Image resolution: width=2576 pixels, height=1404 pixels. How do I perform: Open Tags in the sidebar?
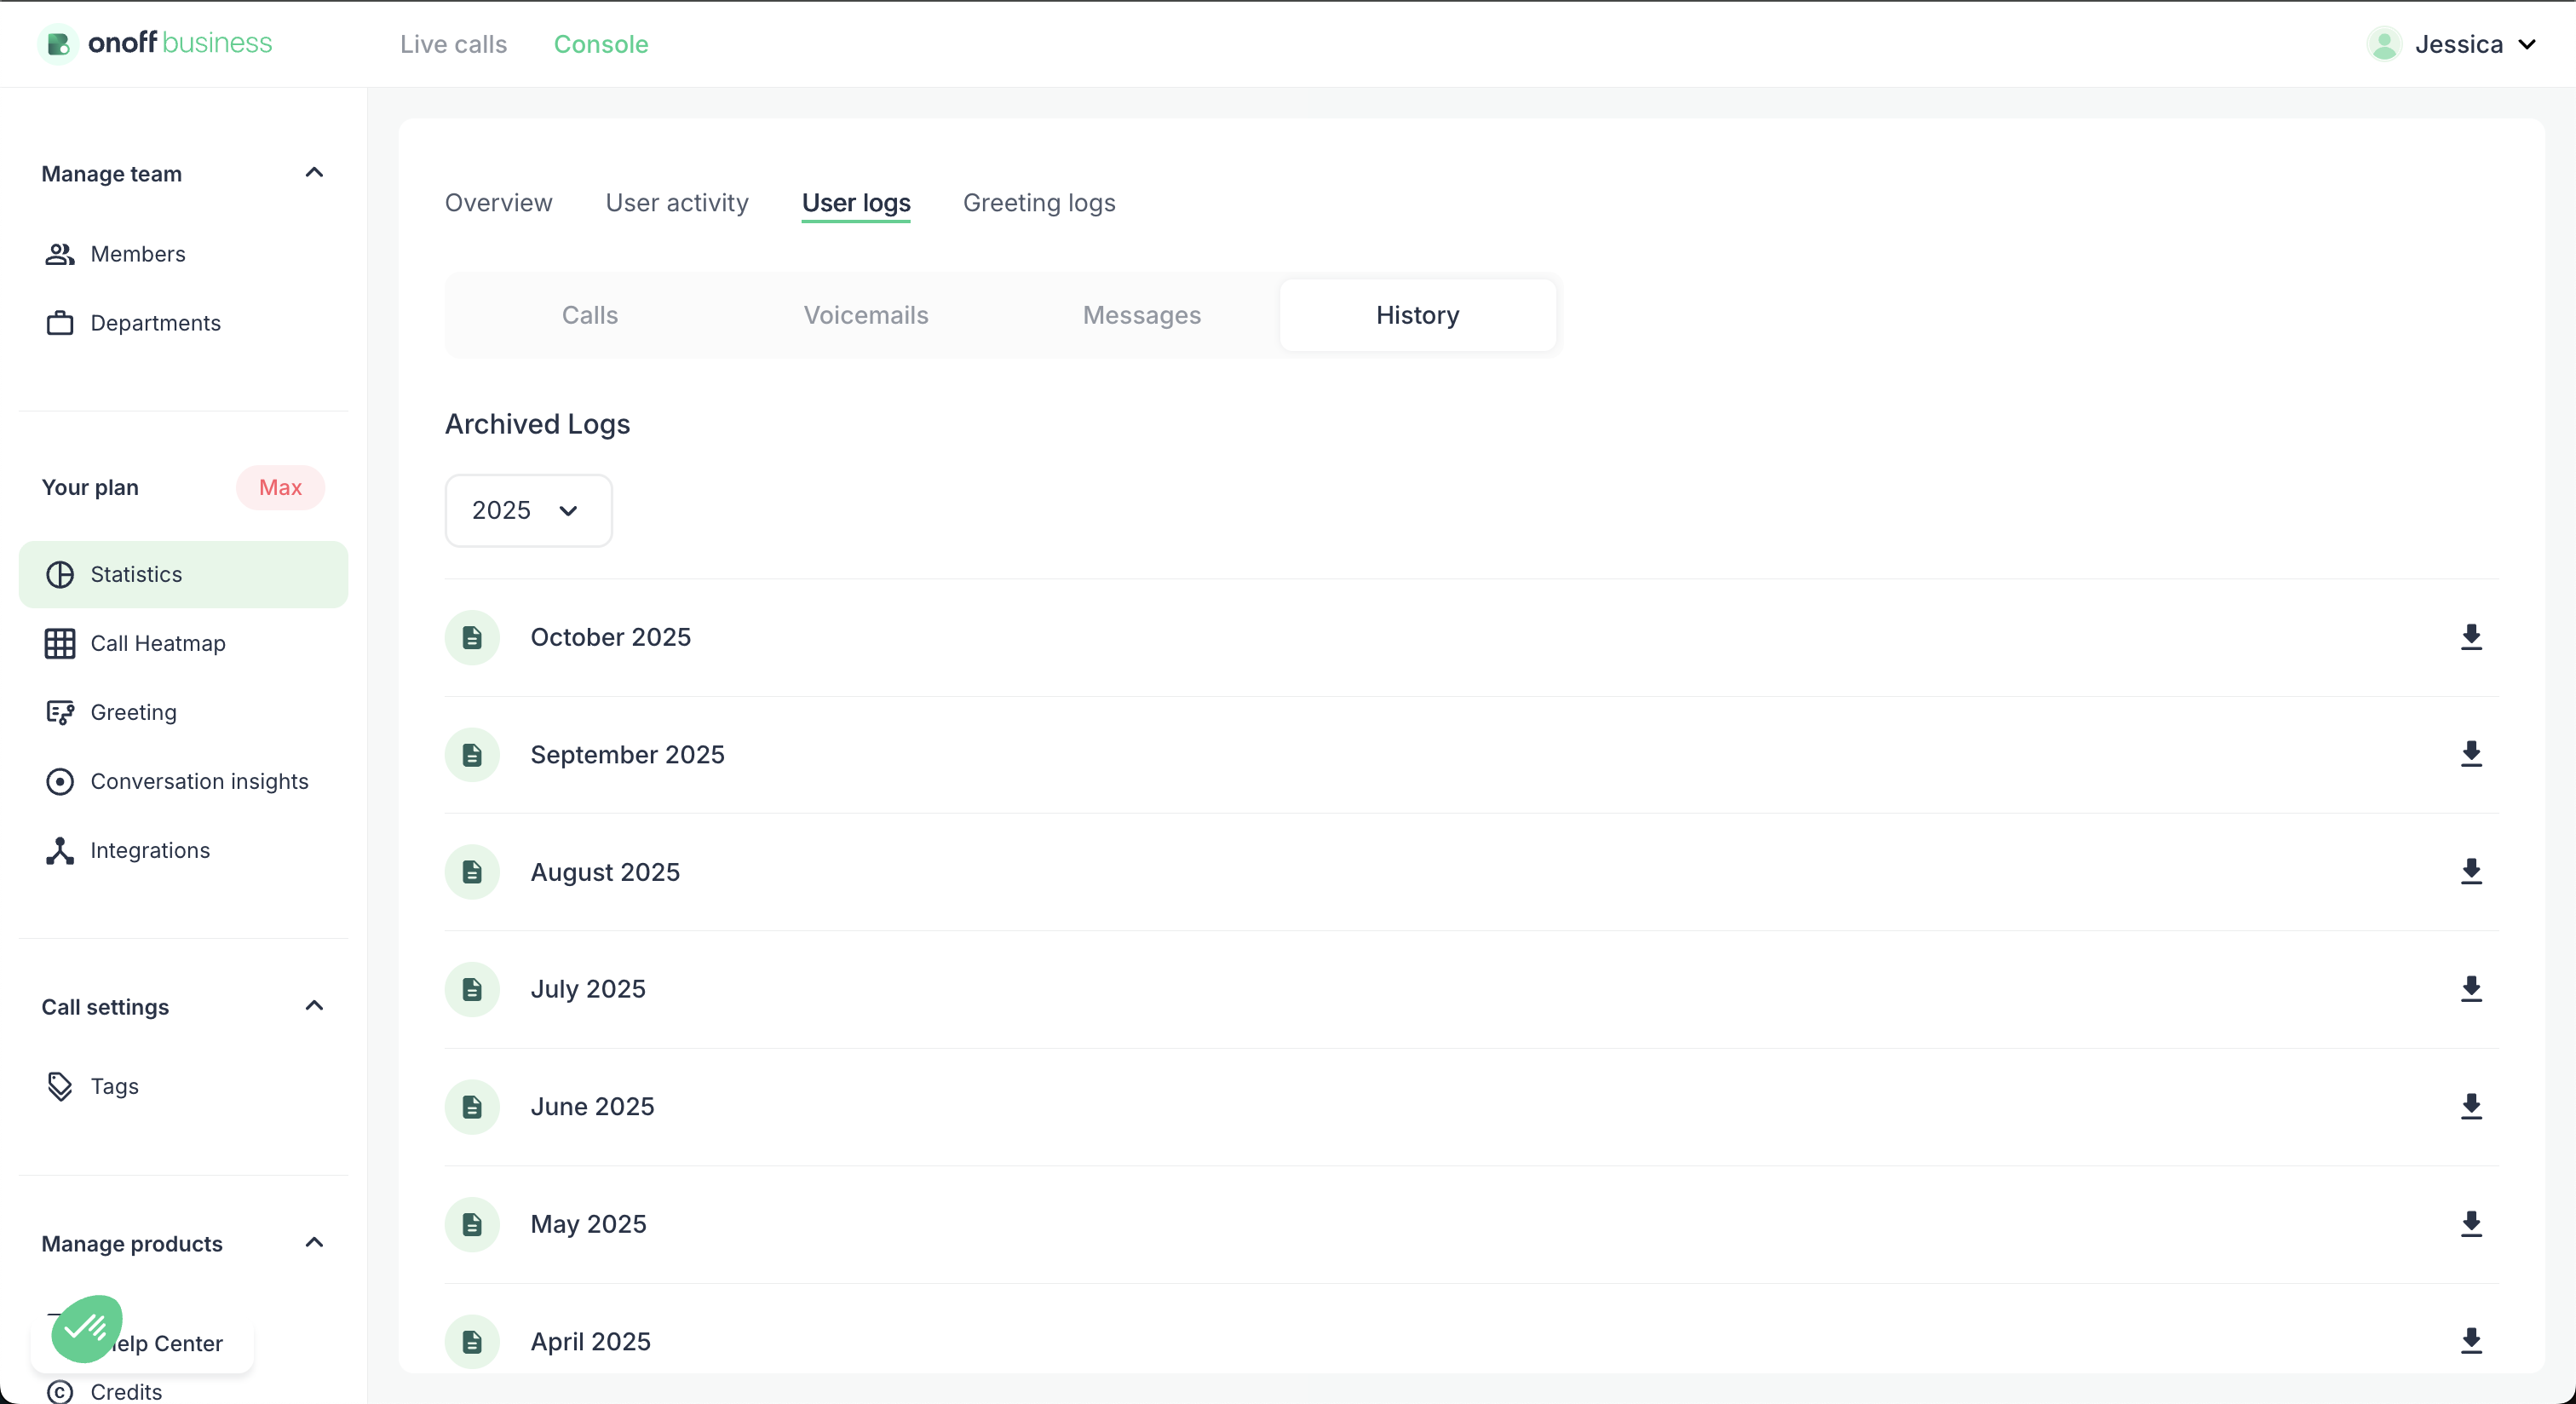pyautogui.click(x=183, y=1086)
